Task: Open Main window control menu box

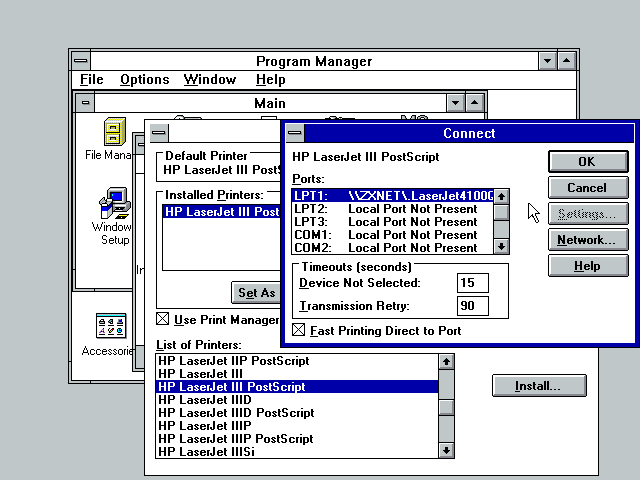Action: point(87,103)
